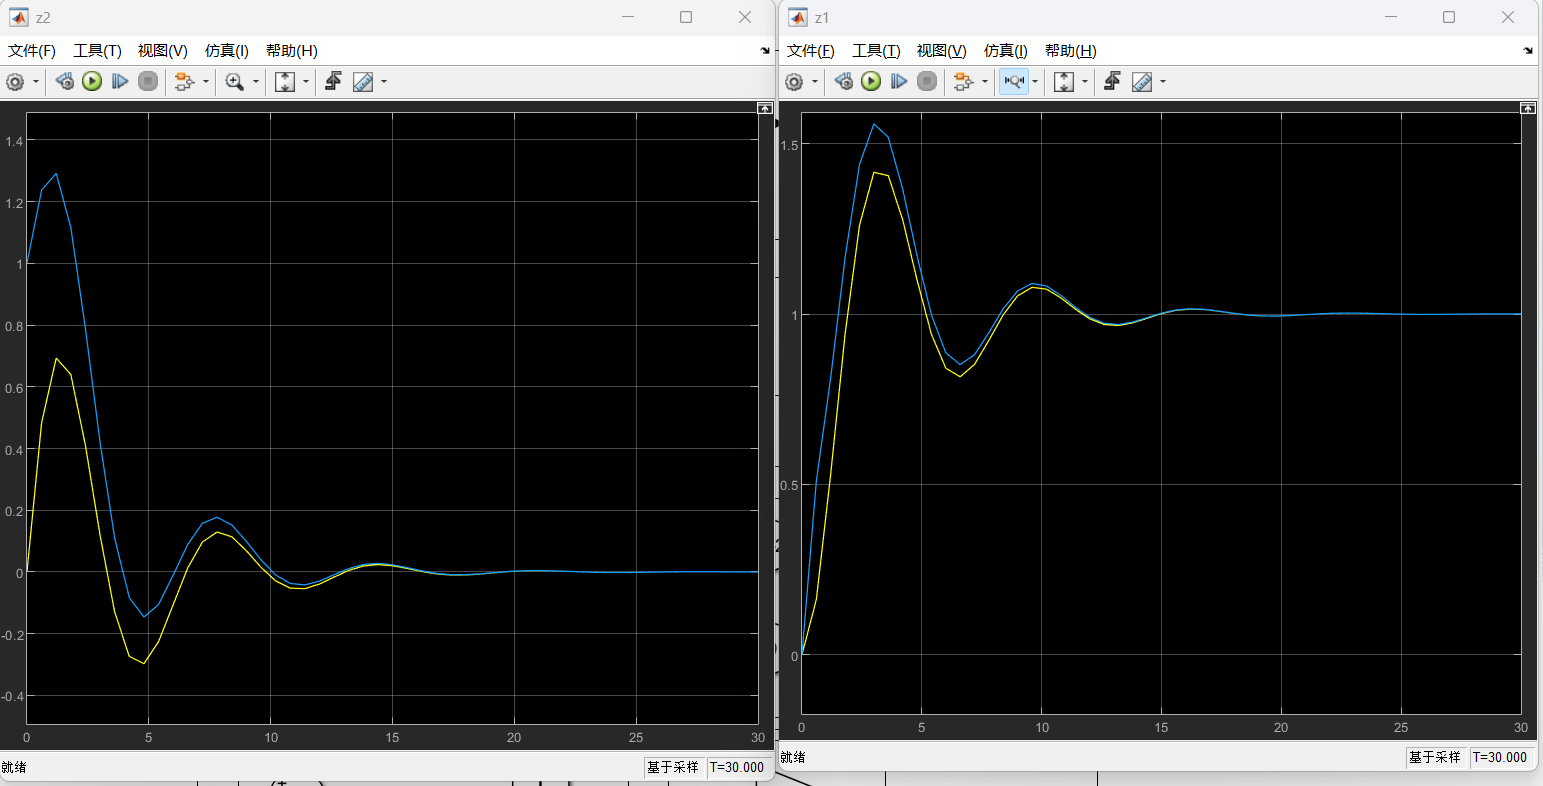Click the zoom tool in z2 scope toolbar
The image size is (1543, 786).
coord(235,82)
